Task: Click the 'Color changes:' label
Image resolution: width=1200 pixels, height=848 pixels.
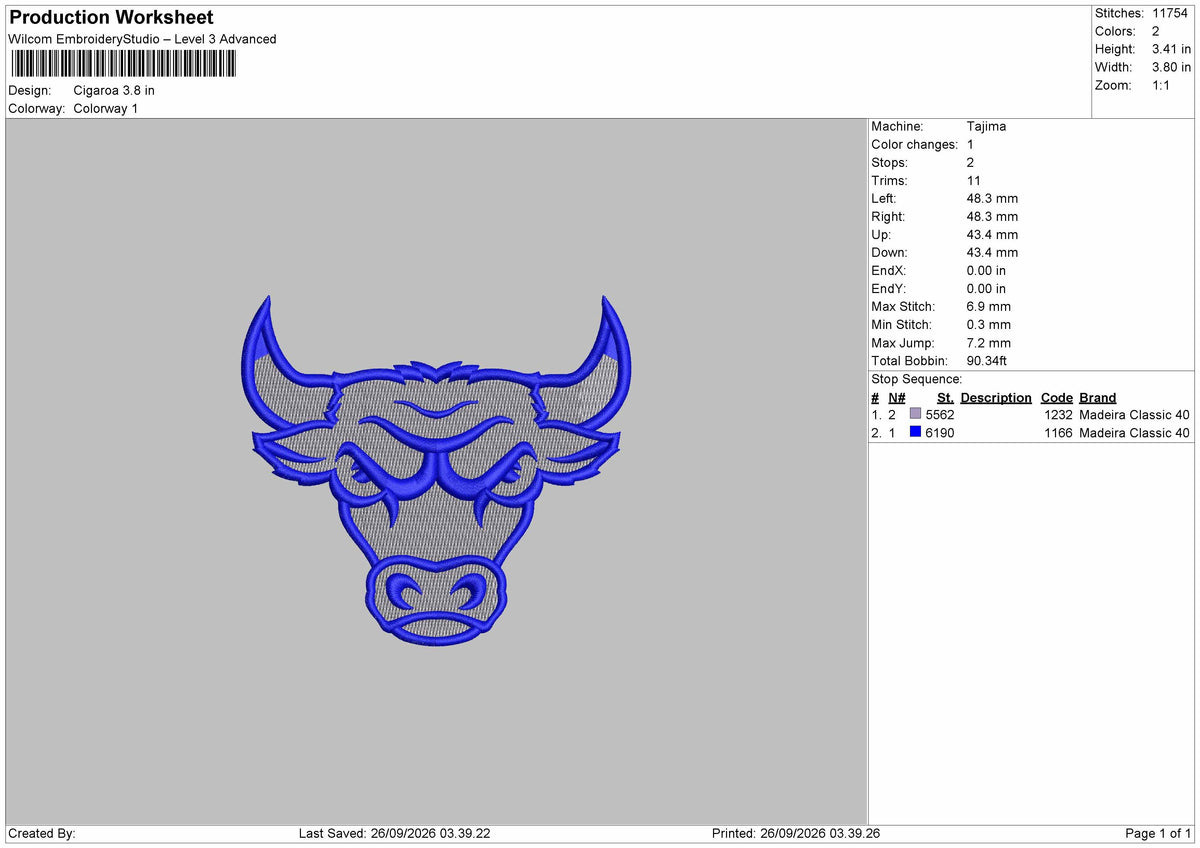Action: [914, 144]
